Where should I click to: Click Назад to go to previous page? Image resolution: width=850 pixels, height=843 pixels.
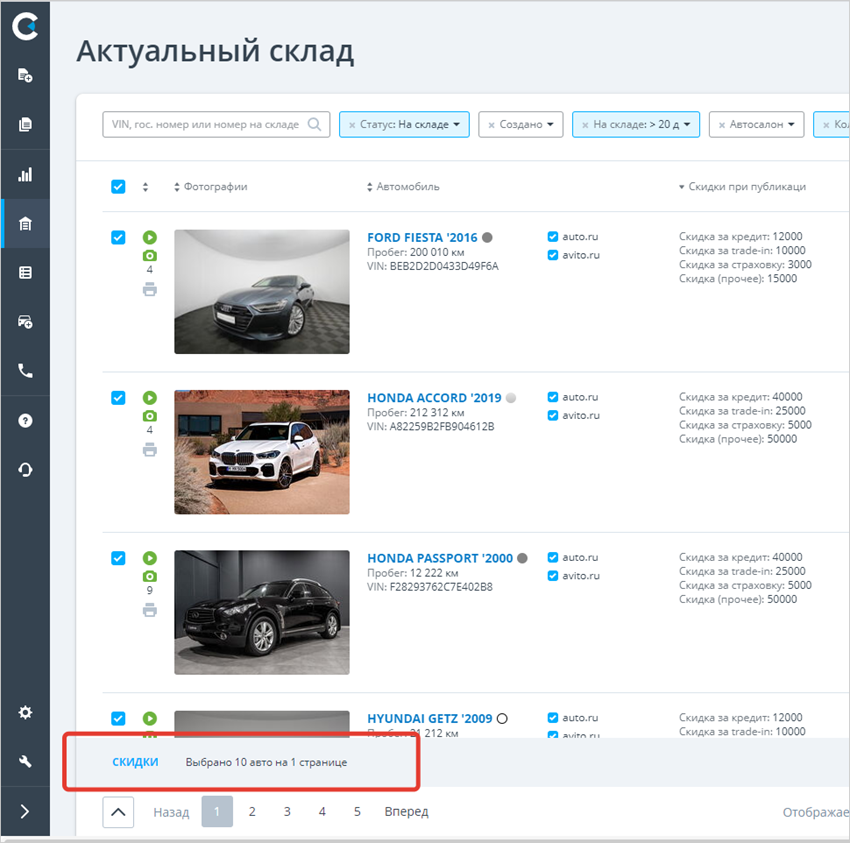click(171, 812)
